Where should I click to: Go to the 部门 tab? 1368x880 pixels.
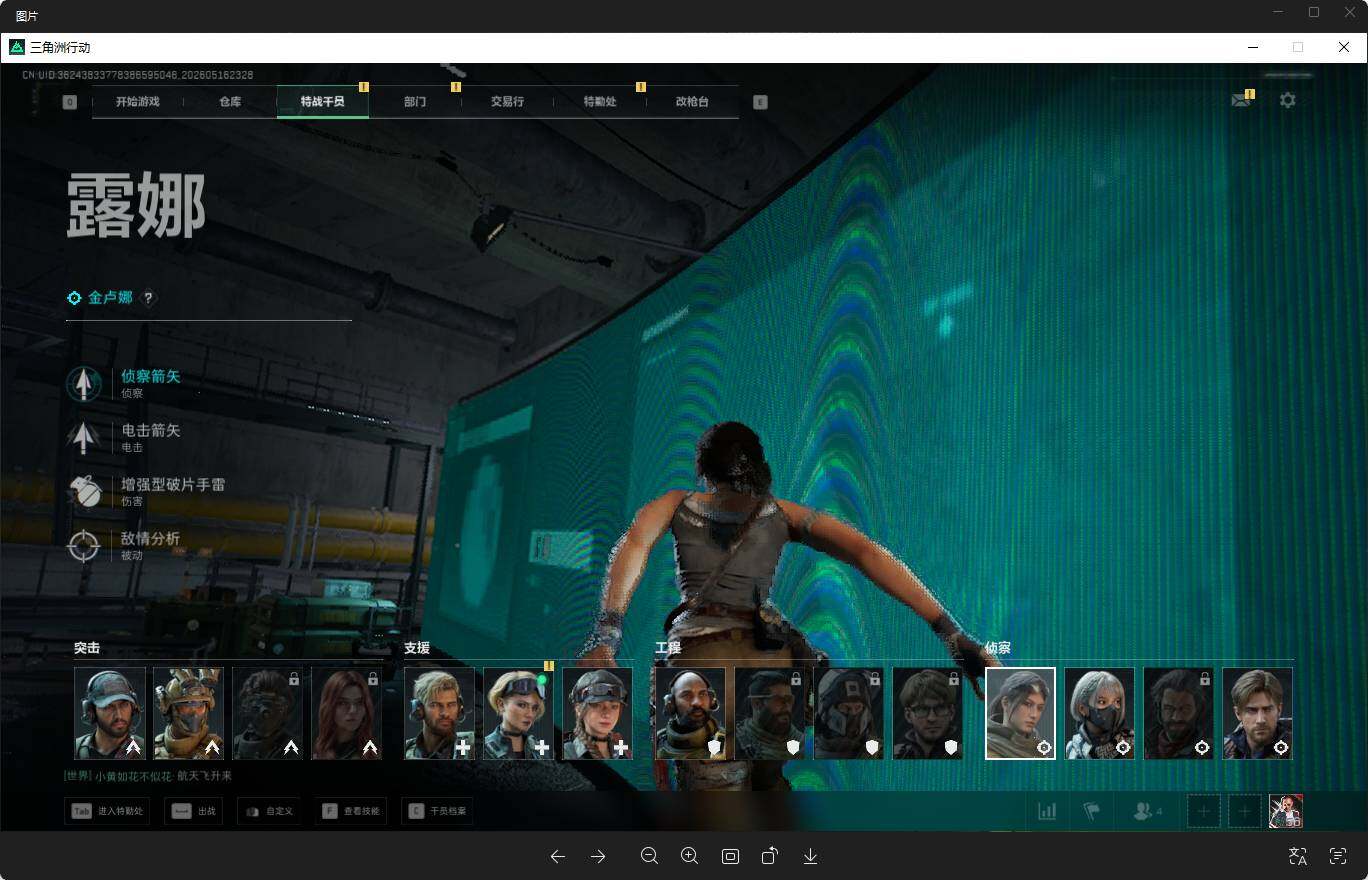(x=415, y=102)
